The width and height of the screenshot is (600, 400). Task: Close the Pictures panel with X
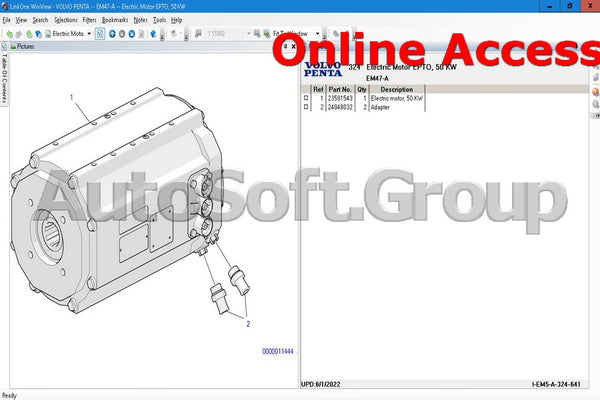[x=292, y=46]
